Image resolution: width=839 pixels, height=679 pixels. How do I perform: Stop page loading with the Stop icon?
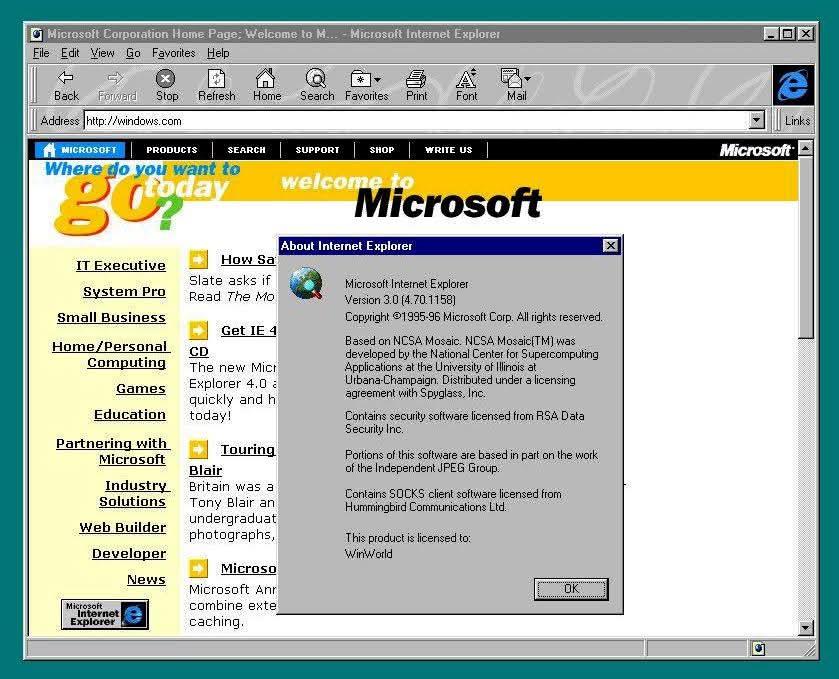point(166,85)
